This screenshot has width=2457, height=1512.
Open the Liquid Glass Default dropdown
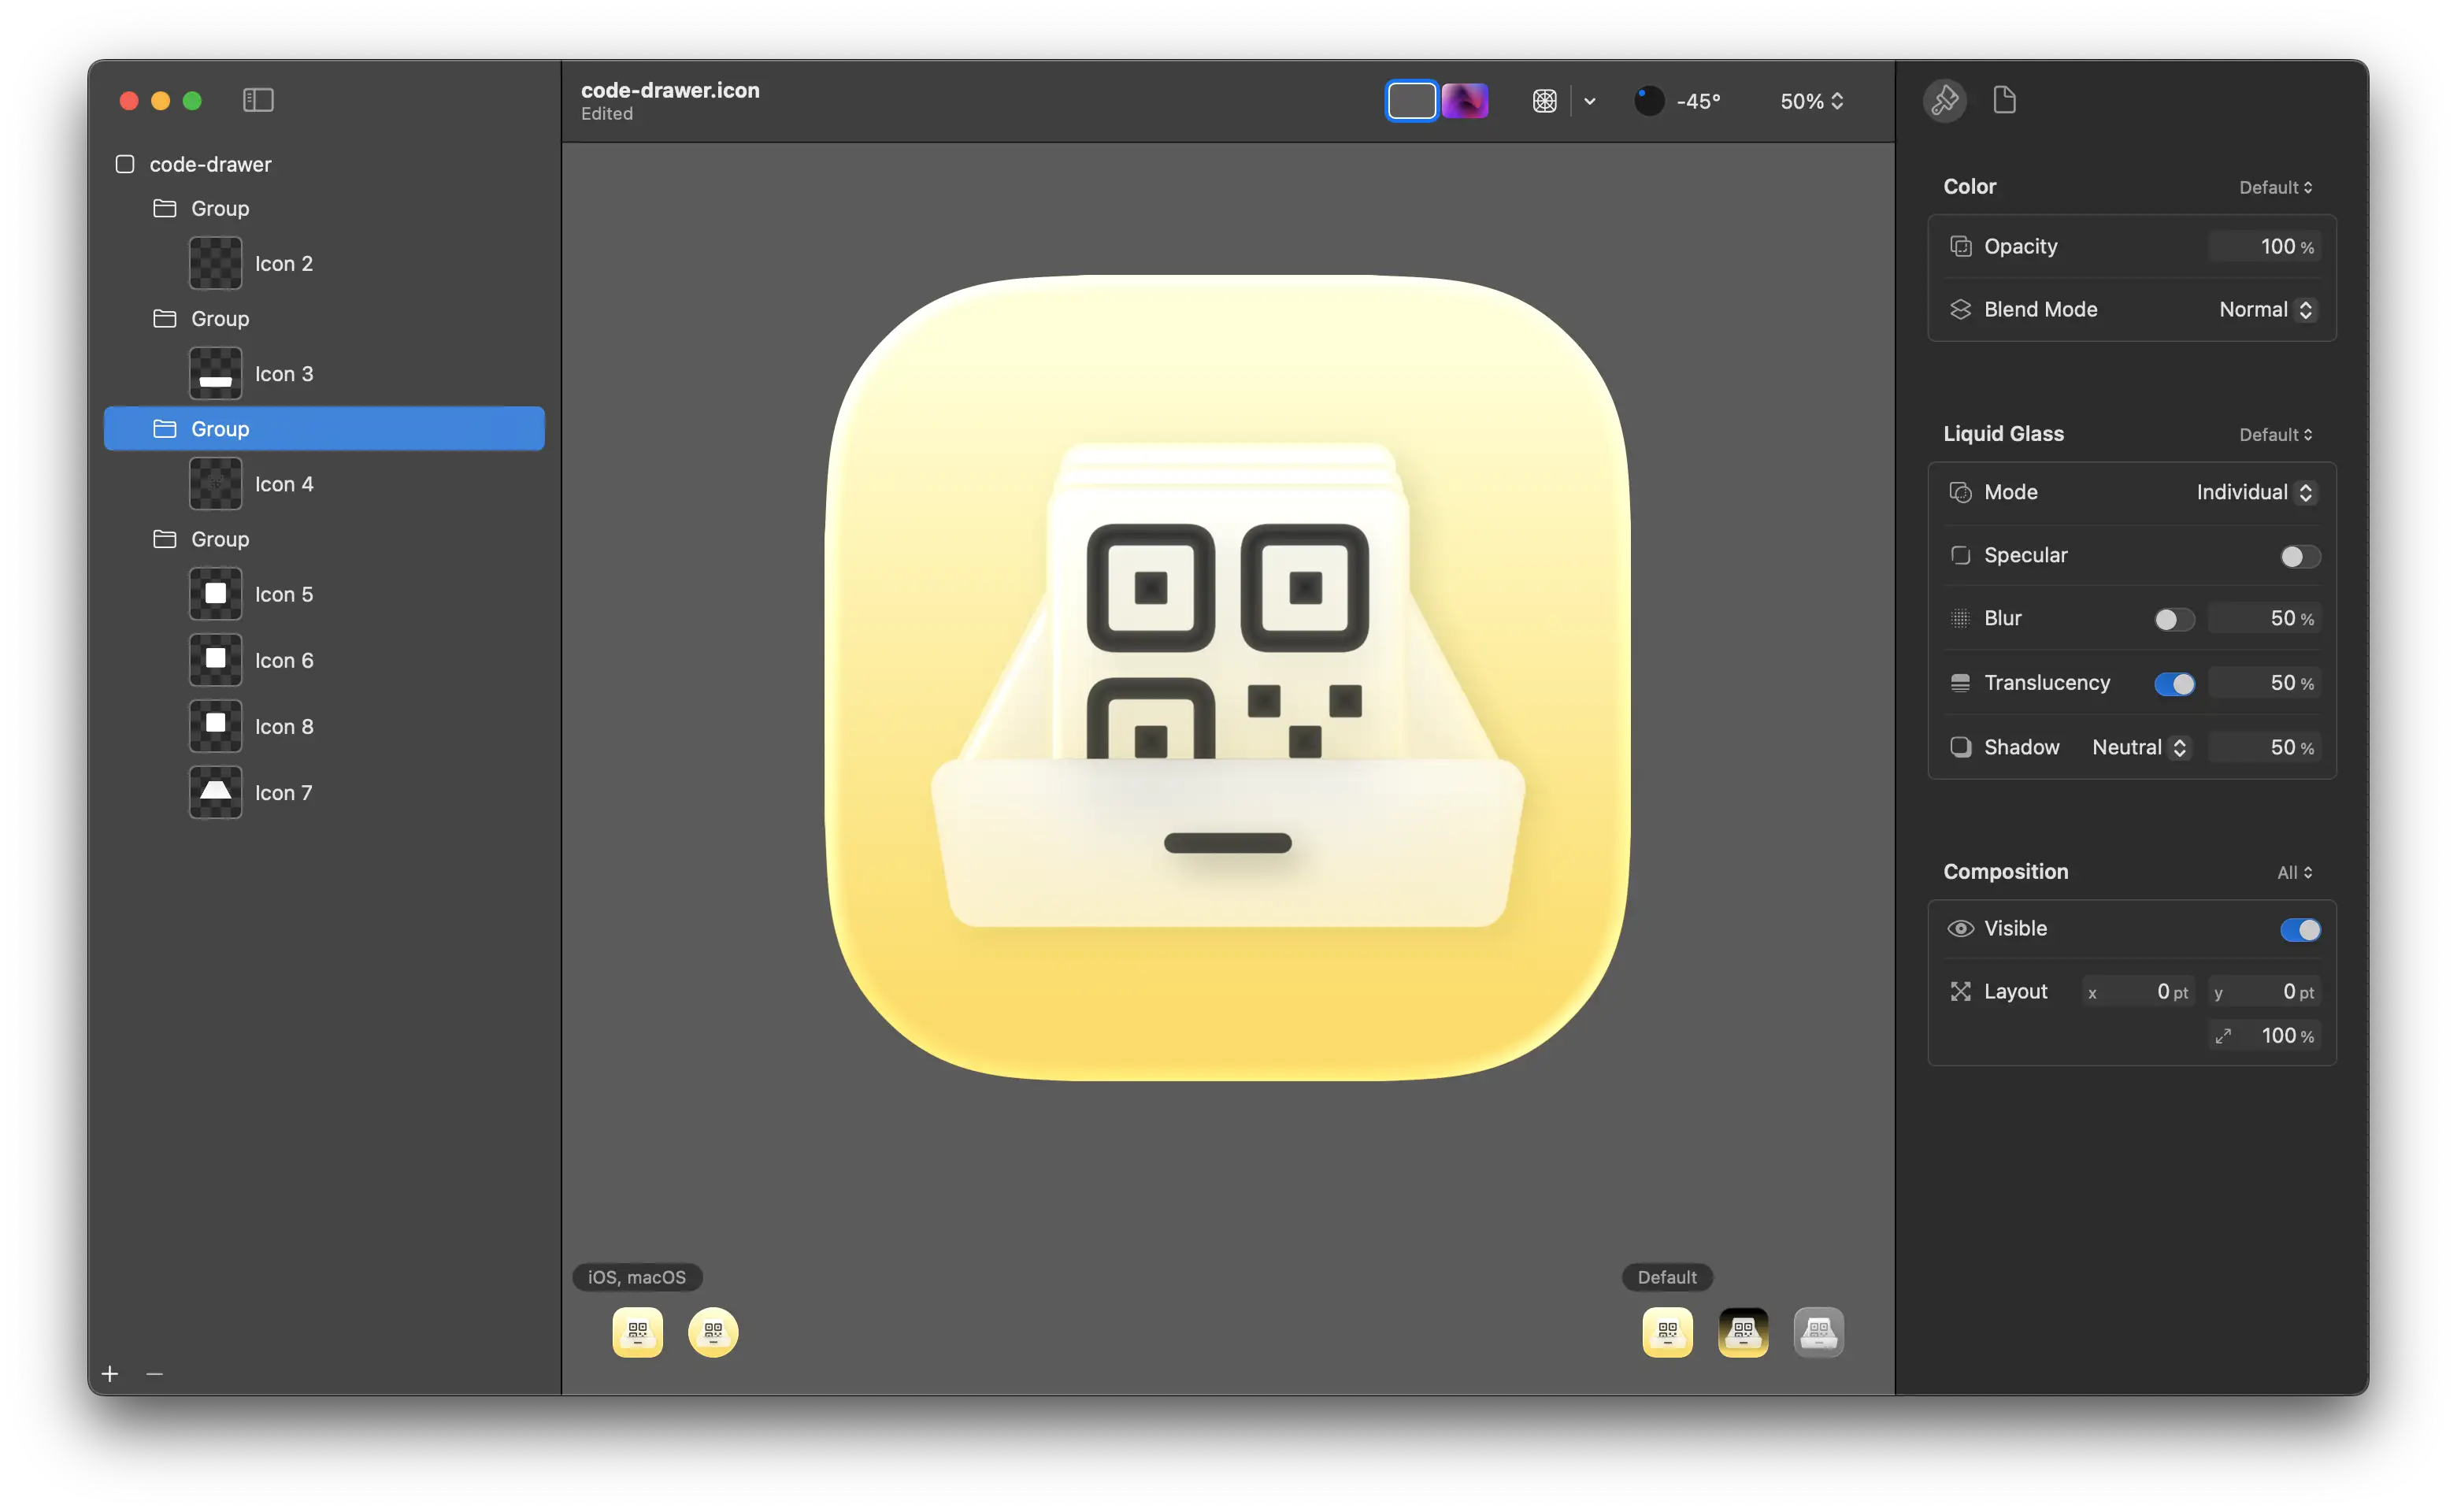tap(2274, 434)
